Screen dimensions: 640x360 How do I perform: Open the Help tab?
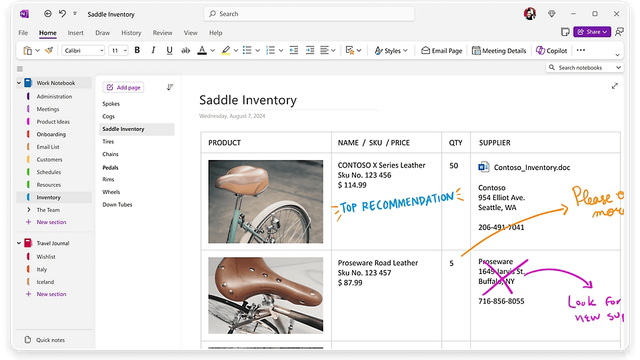[x=216, y=33]
